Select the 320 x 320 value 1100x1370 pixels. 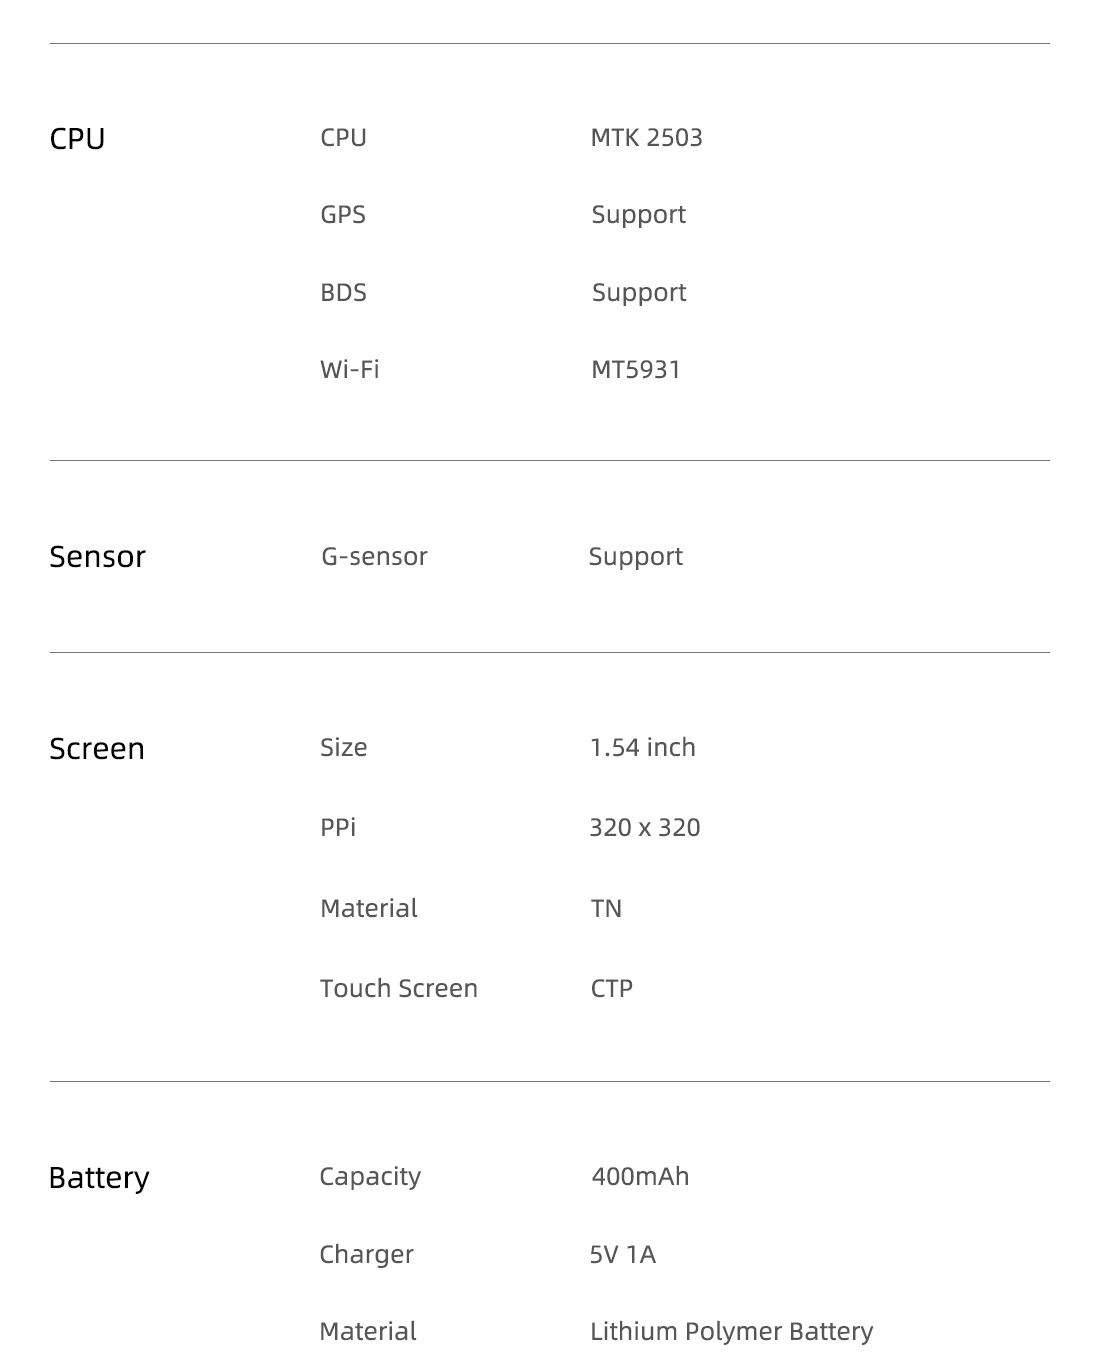coord(645,827)
